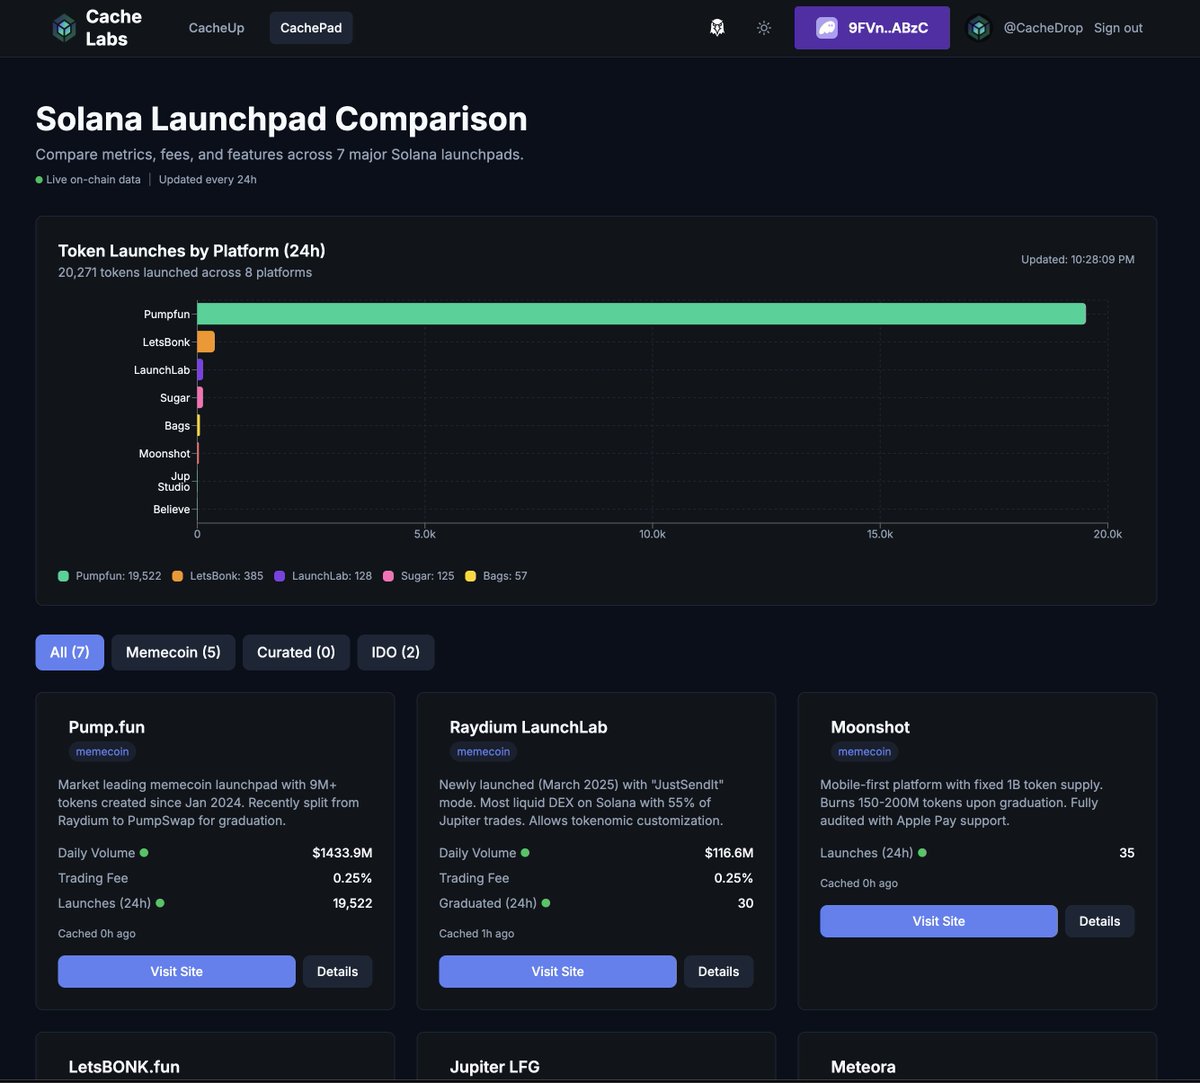This screenshot has width=1200, height=1083.
Task: Click the Live on-chain data indicator
Action: pyautogui.click(x=88, y=180)
